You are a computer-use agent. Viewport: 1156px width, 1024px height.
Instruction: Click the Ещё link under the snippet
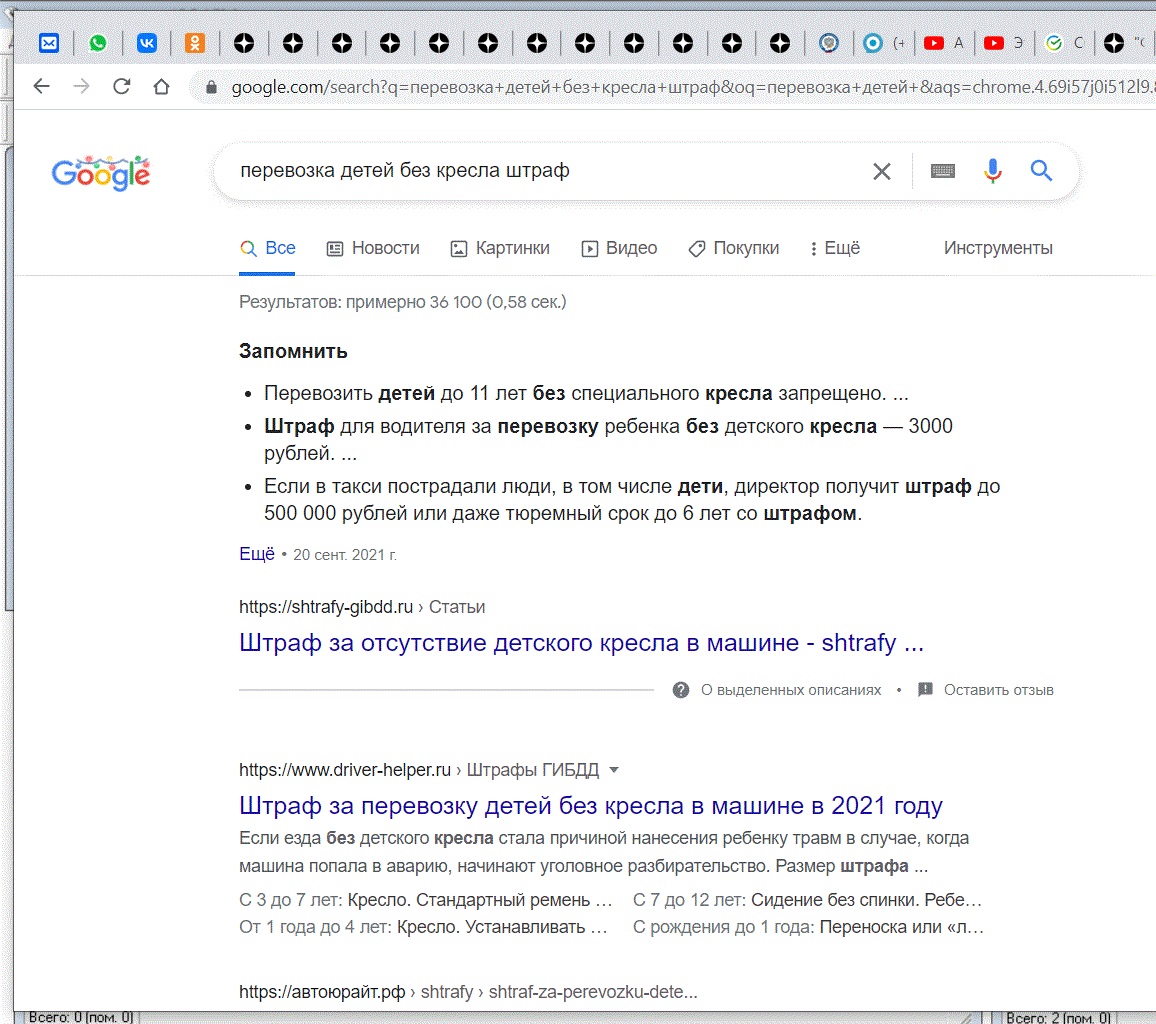click(257, 554)
